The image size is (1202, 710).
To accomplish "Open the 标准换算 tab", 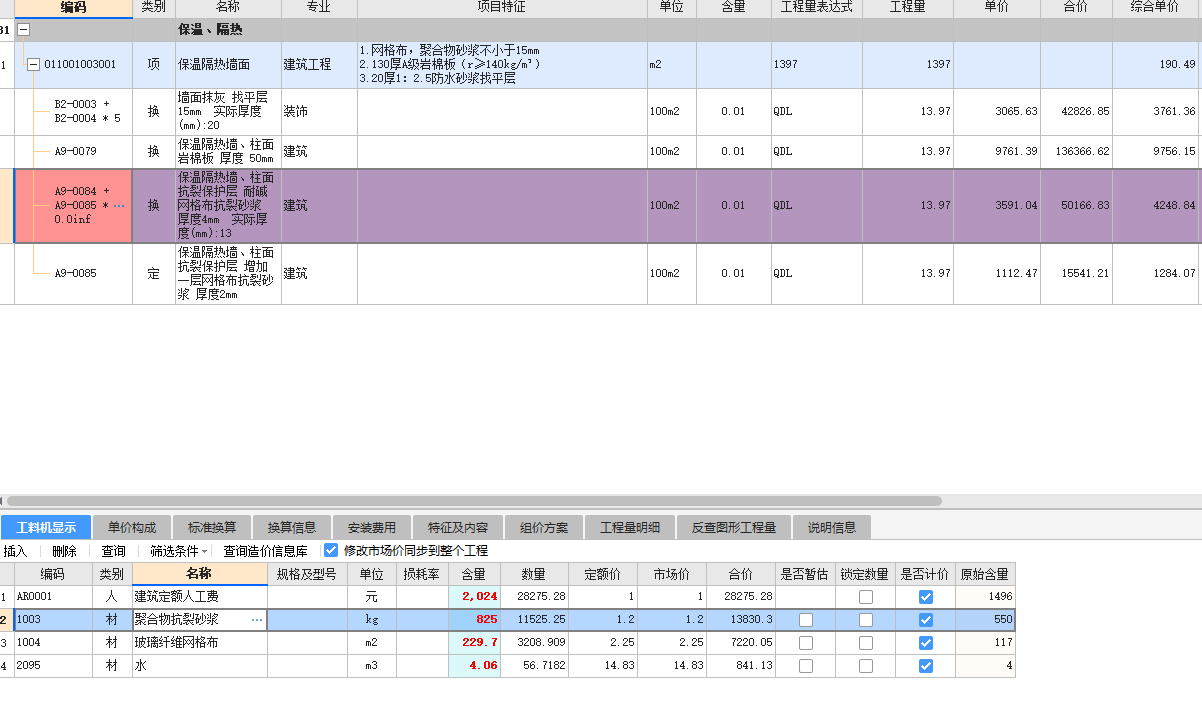I will (x=212, y=528).
